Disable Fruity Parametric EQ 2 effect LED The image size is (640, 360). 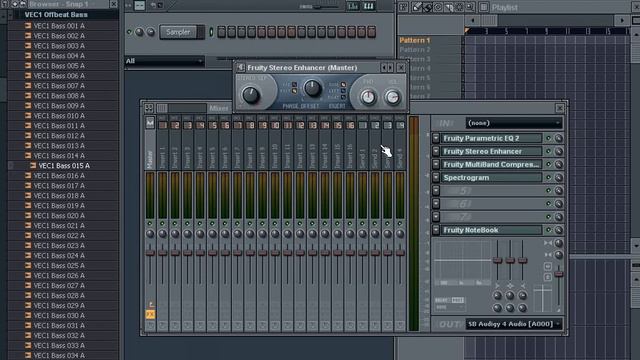(x=549, y=138)
